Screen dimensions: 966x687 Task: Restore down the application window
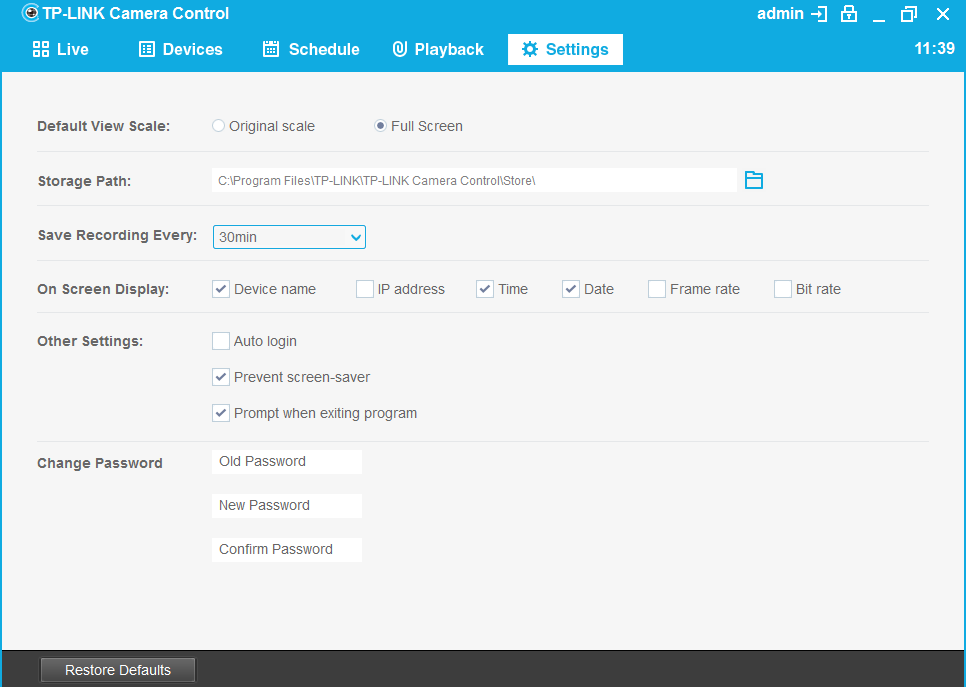pyautogui.click(x=909, y=14)
